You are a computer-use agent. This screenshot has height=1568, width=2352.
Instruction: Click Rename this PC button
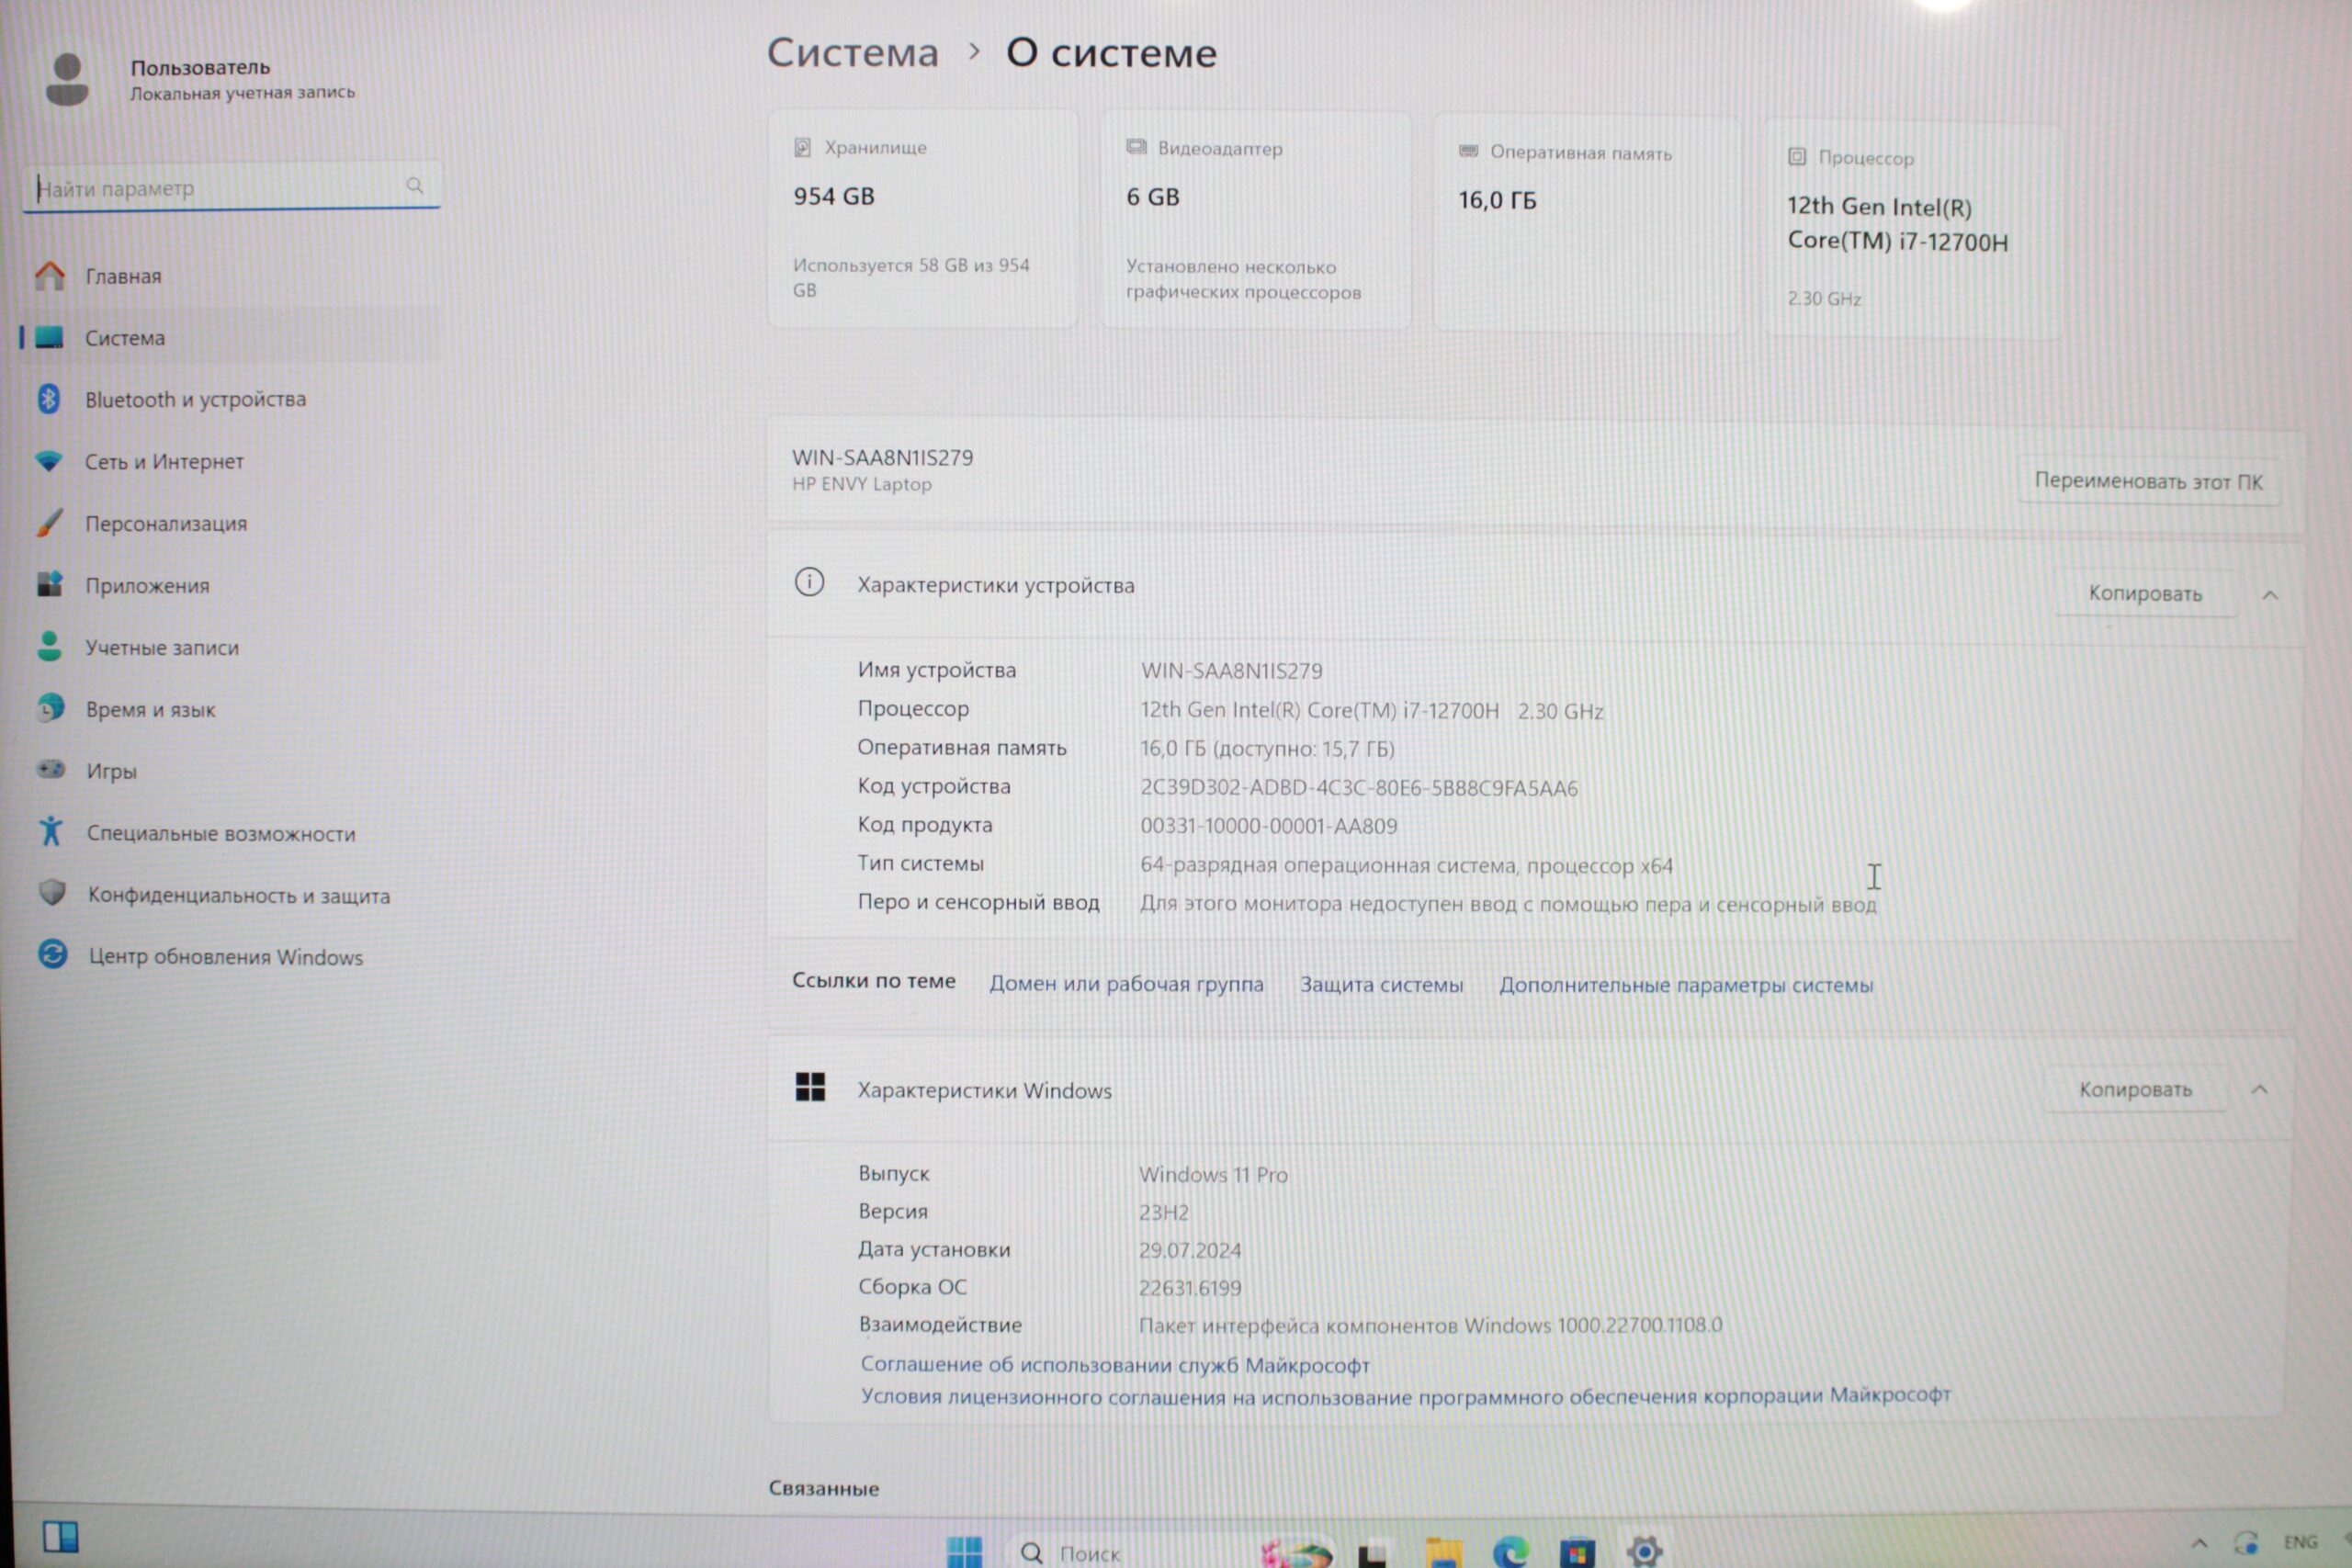click(x=2148, y=482)
